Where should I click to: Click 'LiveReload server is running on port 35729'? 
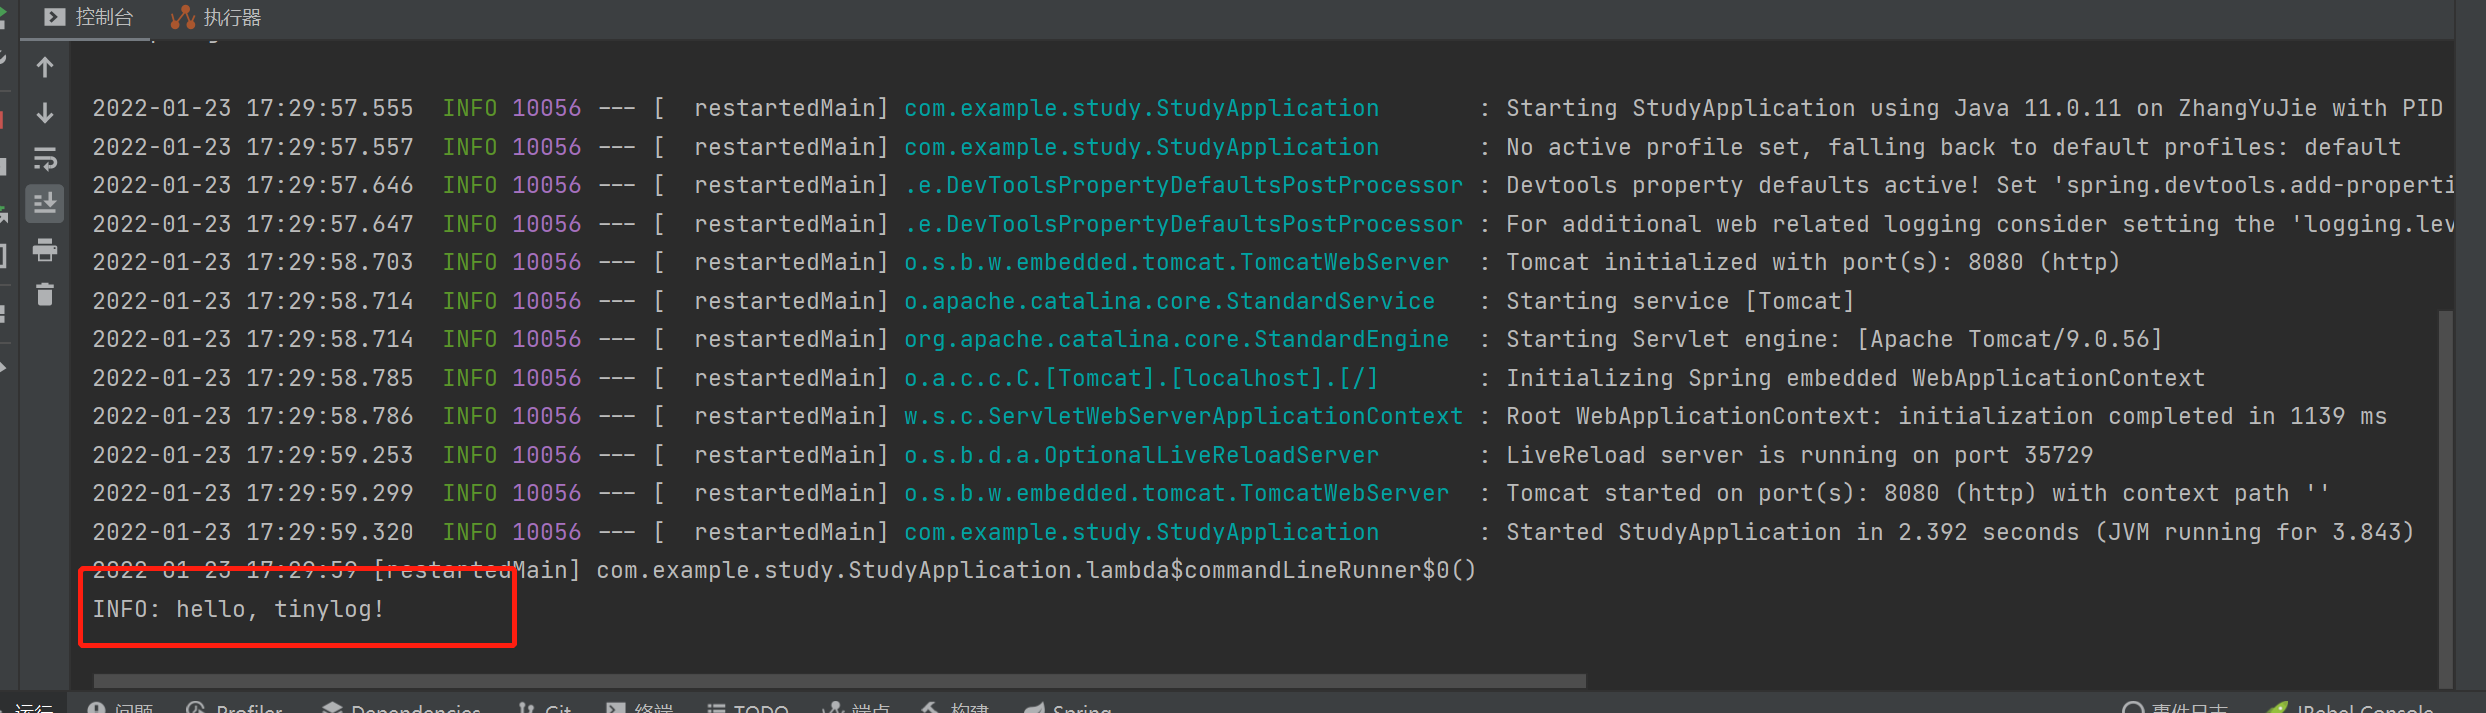pos(1799,455)
